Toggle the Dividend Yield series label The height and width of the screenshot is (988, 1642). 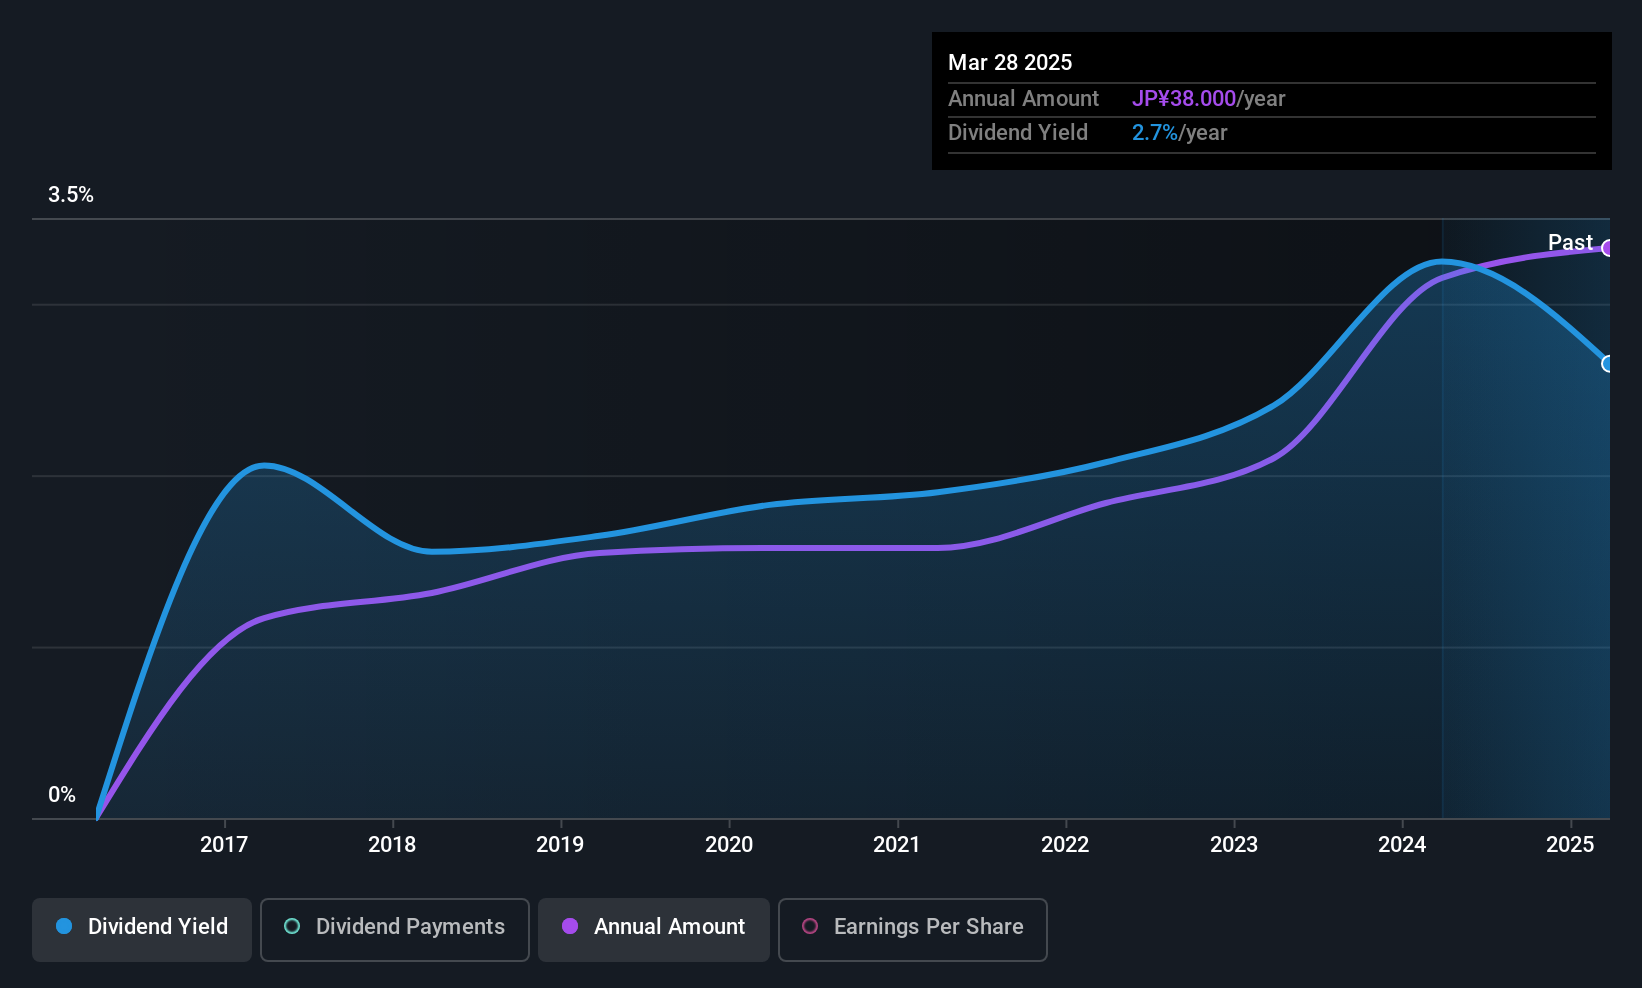(x=158, y=926)
